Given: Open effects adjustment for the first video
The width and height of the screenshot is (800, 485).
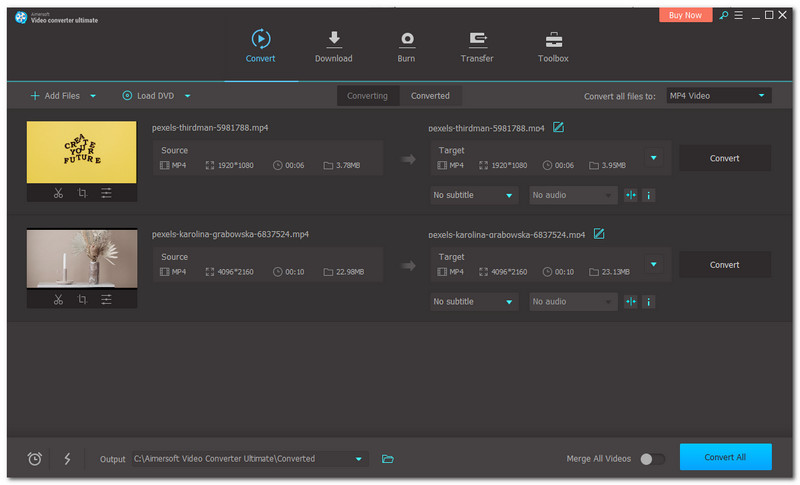Looking at the screenshot, I should click(106, 193).
